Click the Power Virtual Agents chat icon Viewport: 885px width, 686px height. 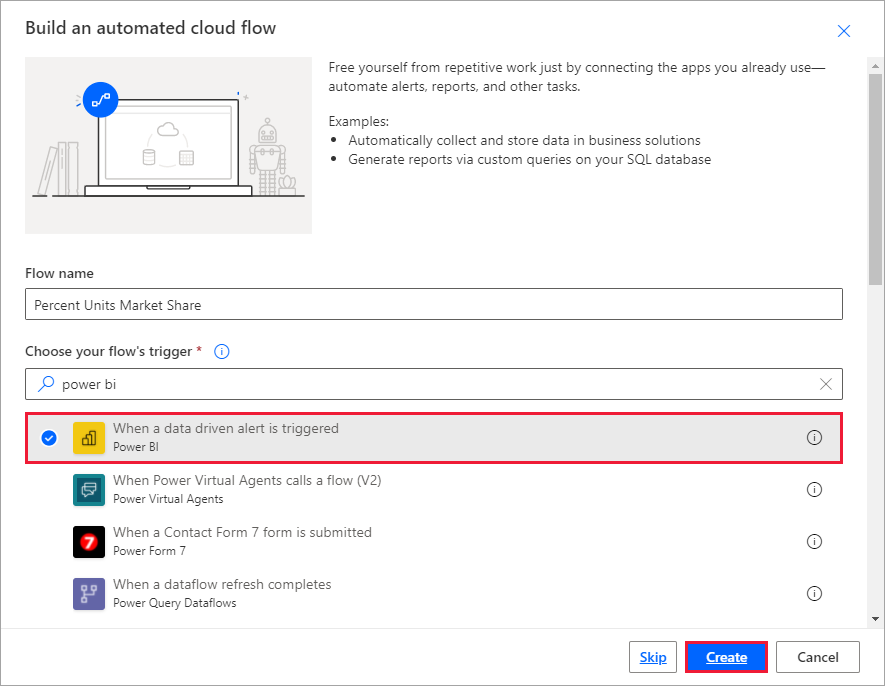click(90, 489)
